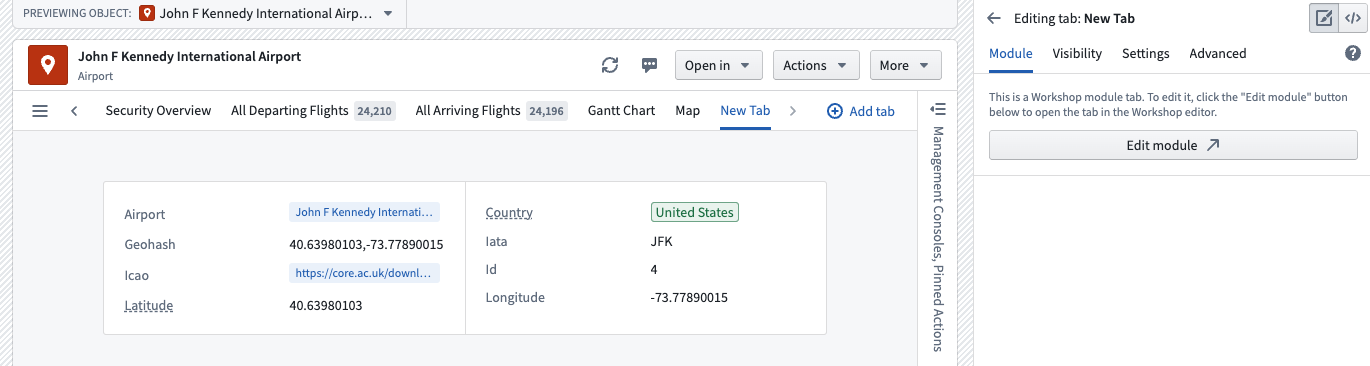Click the Iata property label
The width and height of the screenshot is (1370, 366).
click(497, 242)
